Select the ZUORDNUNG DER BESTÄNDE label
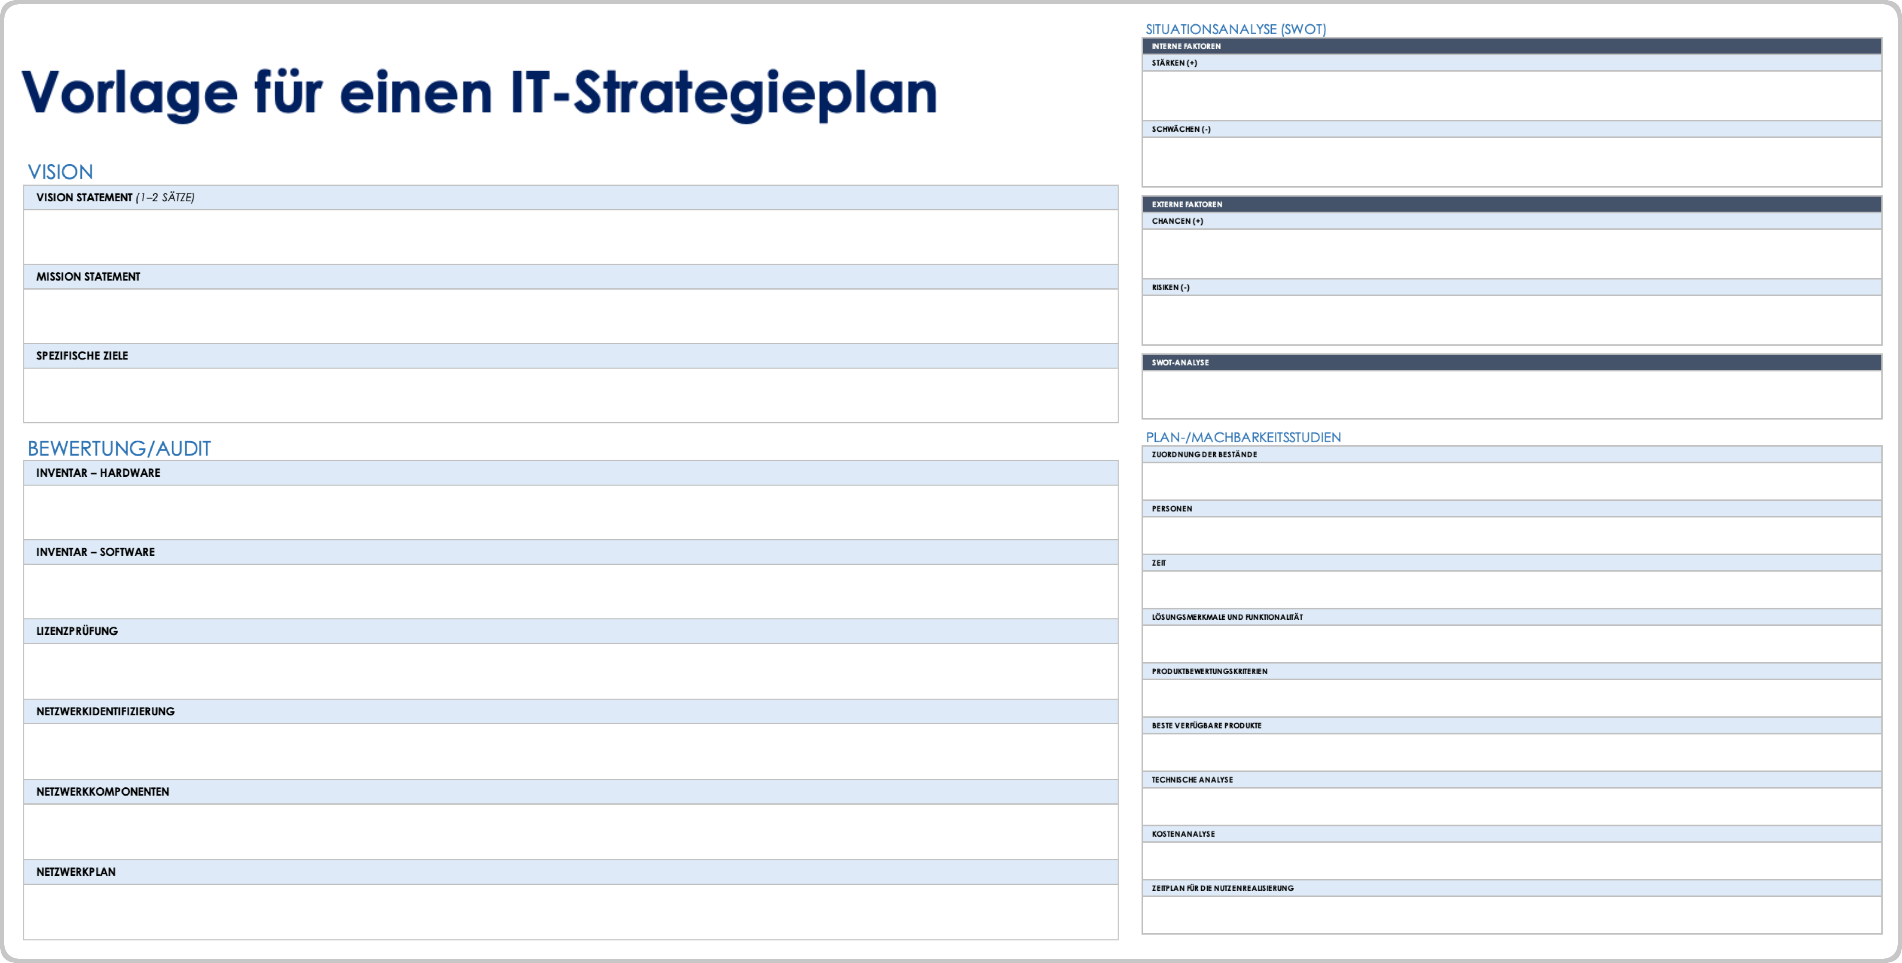Image resolution: width=1902 pixels, height=963 pixels. (1204, 455)
